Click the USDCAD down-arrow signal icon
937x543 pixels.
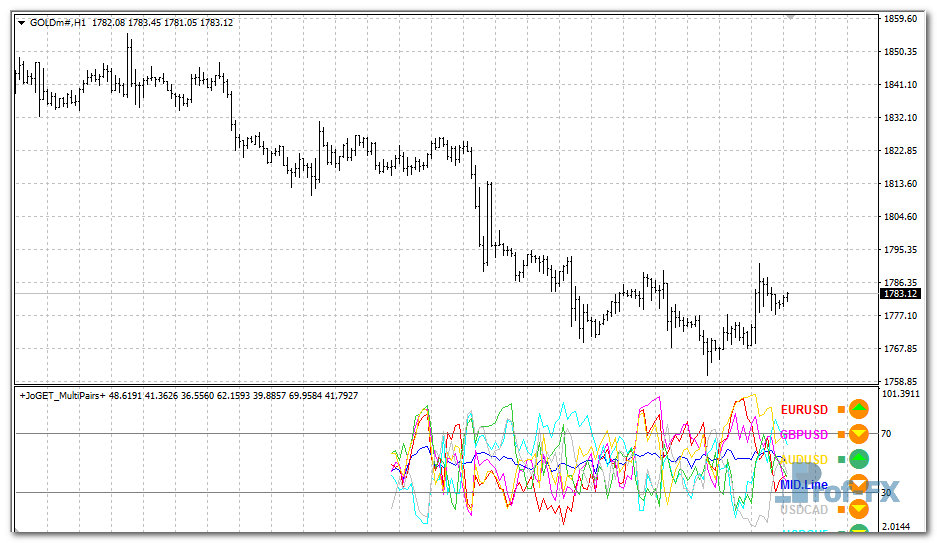(x=858, y=510)
